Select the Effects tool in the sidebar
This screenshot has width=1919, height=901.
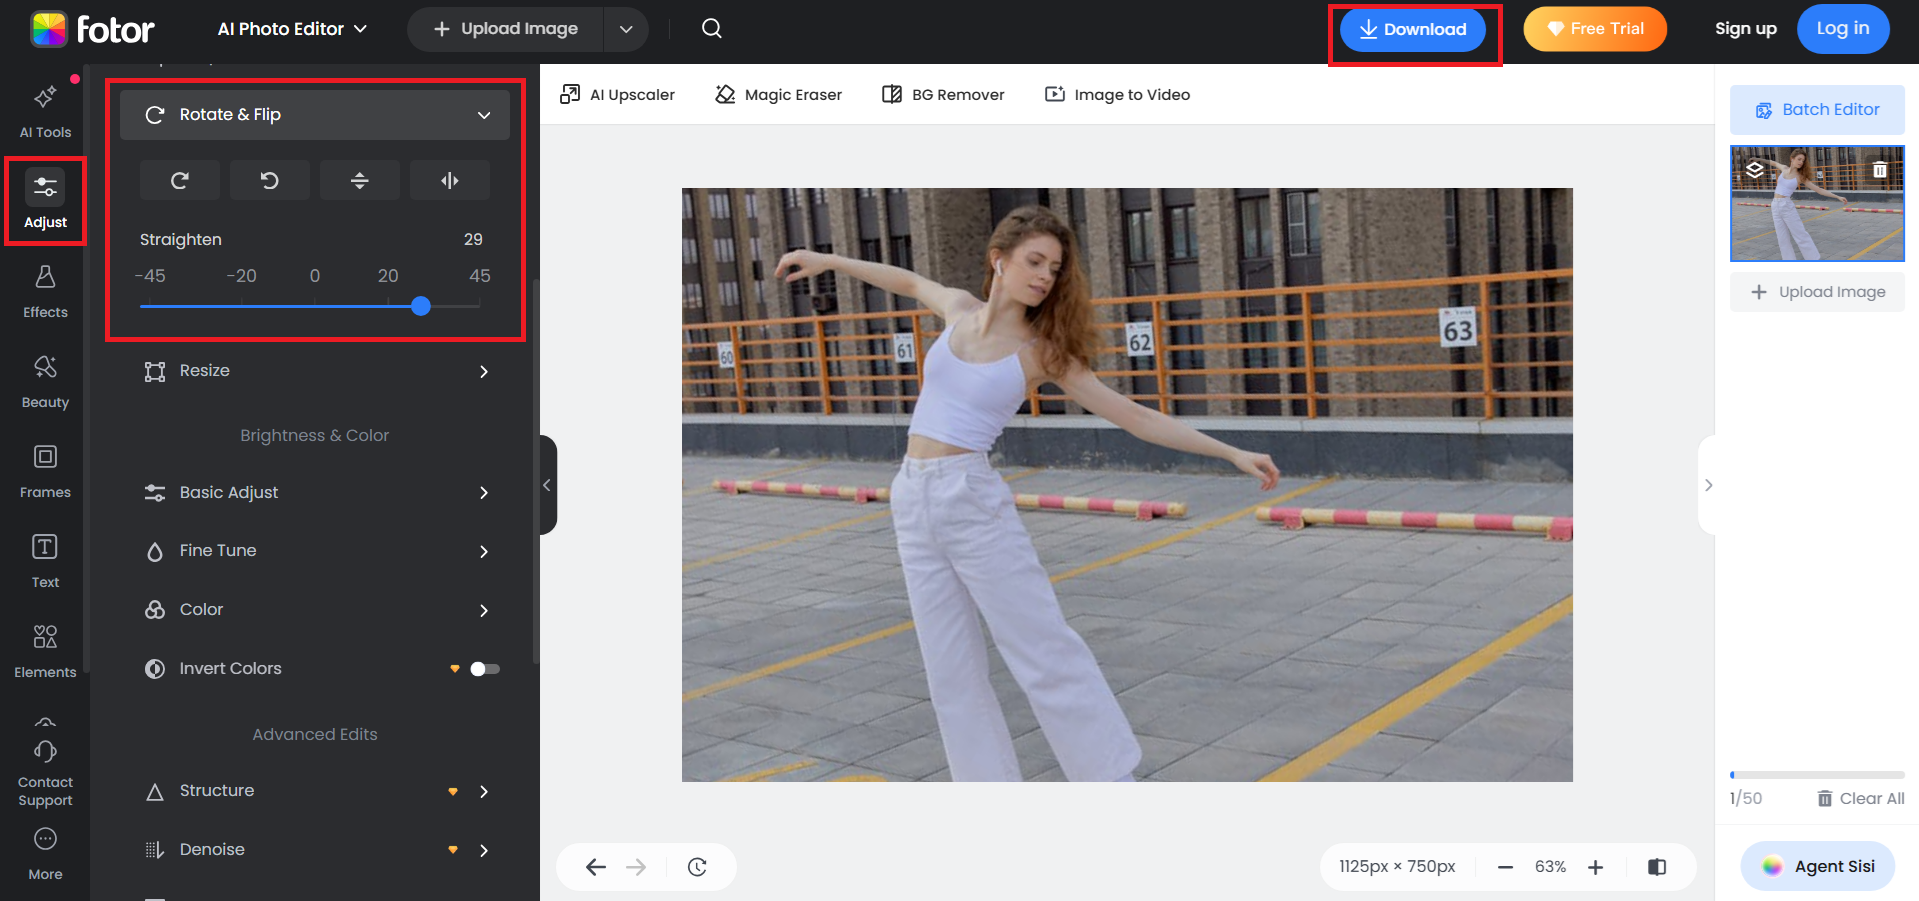pyautogui.click(x=44, y=290)
